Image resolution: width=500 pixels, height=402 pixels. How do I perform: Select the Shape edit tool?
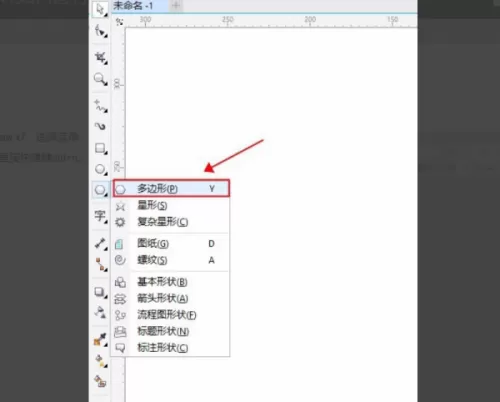tap(100, 31)
